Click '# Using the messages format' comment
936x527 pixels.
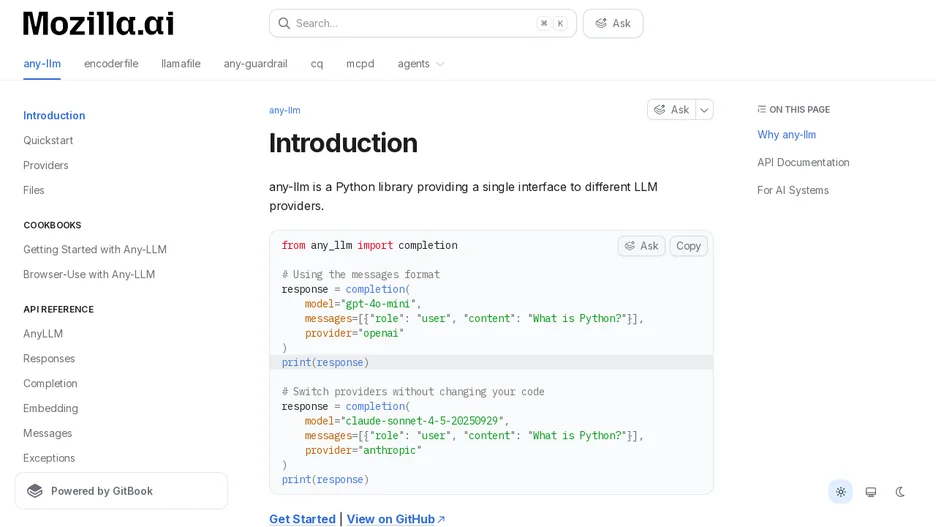[x=361, y=275]
